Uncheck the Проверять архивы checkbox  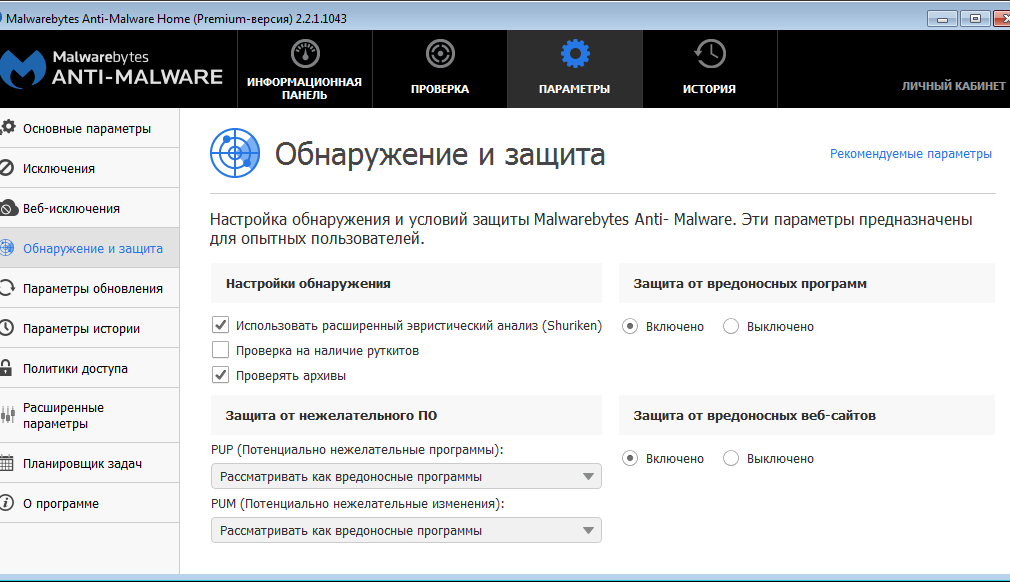pyautogui.click(x=220, y=375)
